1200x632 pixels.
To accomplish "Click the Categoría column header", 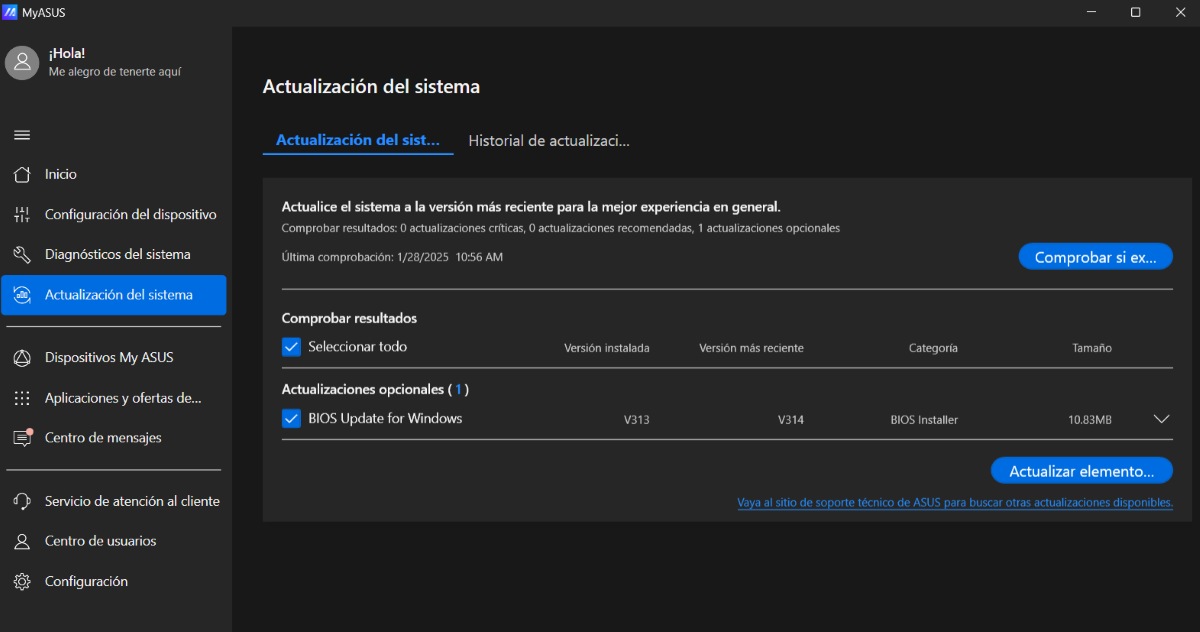I will 933,348.
